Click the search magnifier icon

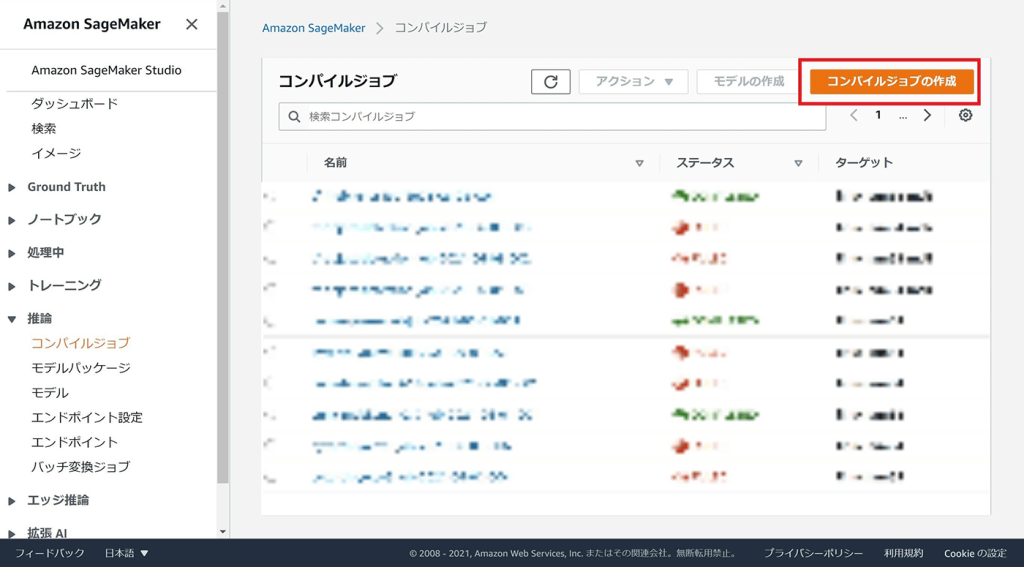[295, 117]
